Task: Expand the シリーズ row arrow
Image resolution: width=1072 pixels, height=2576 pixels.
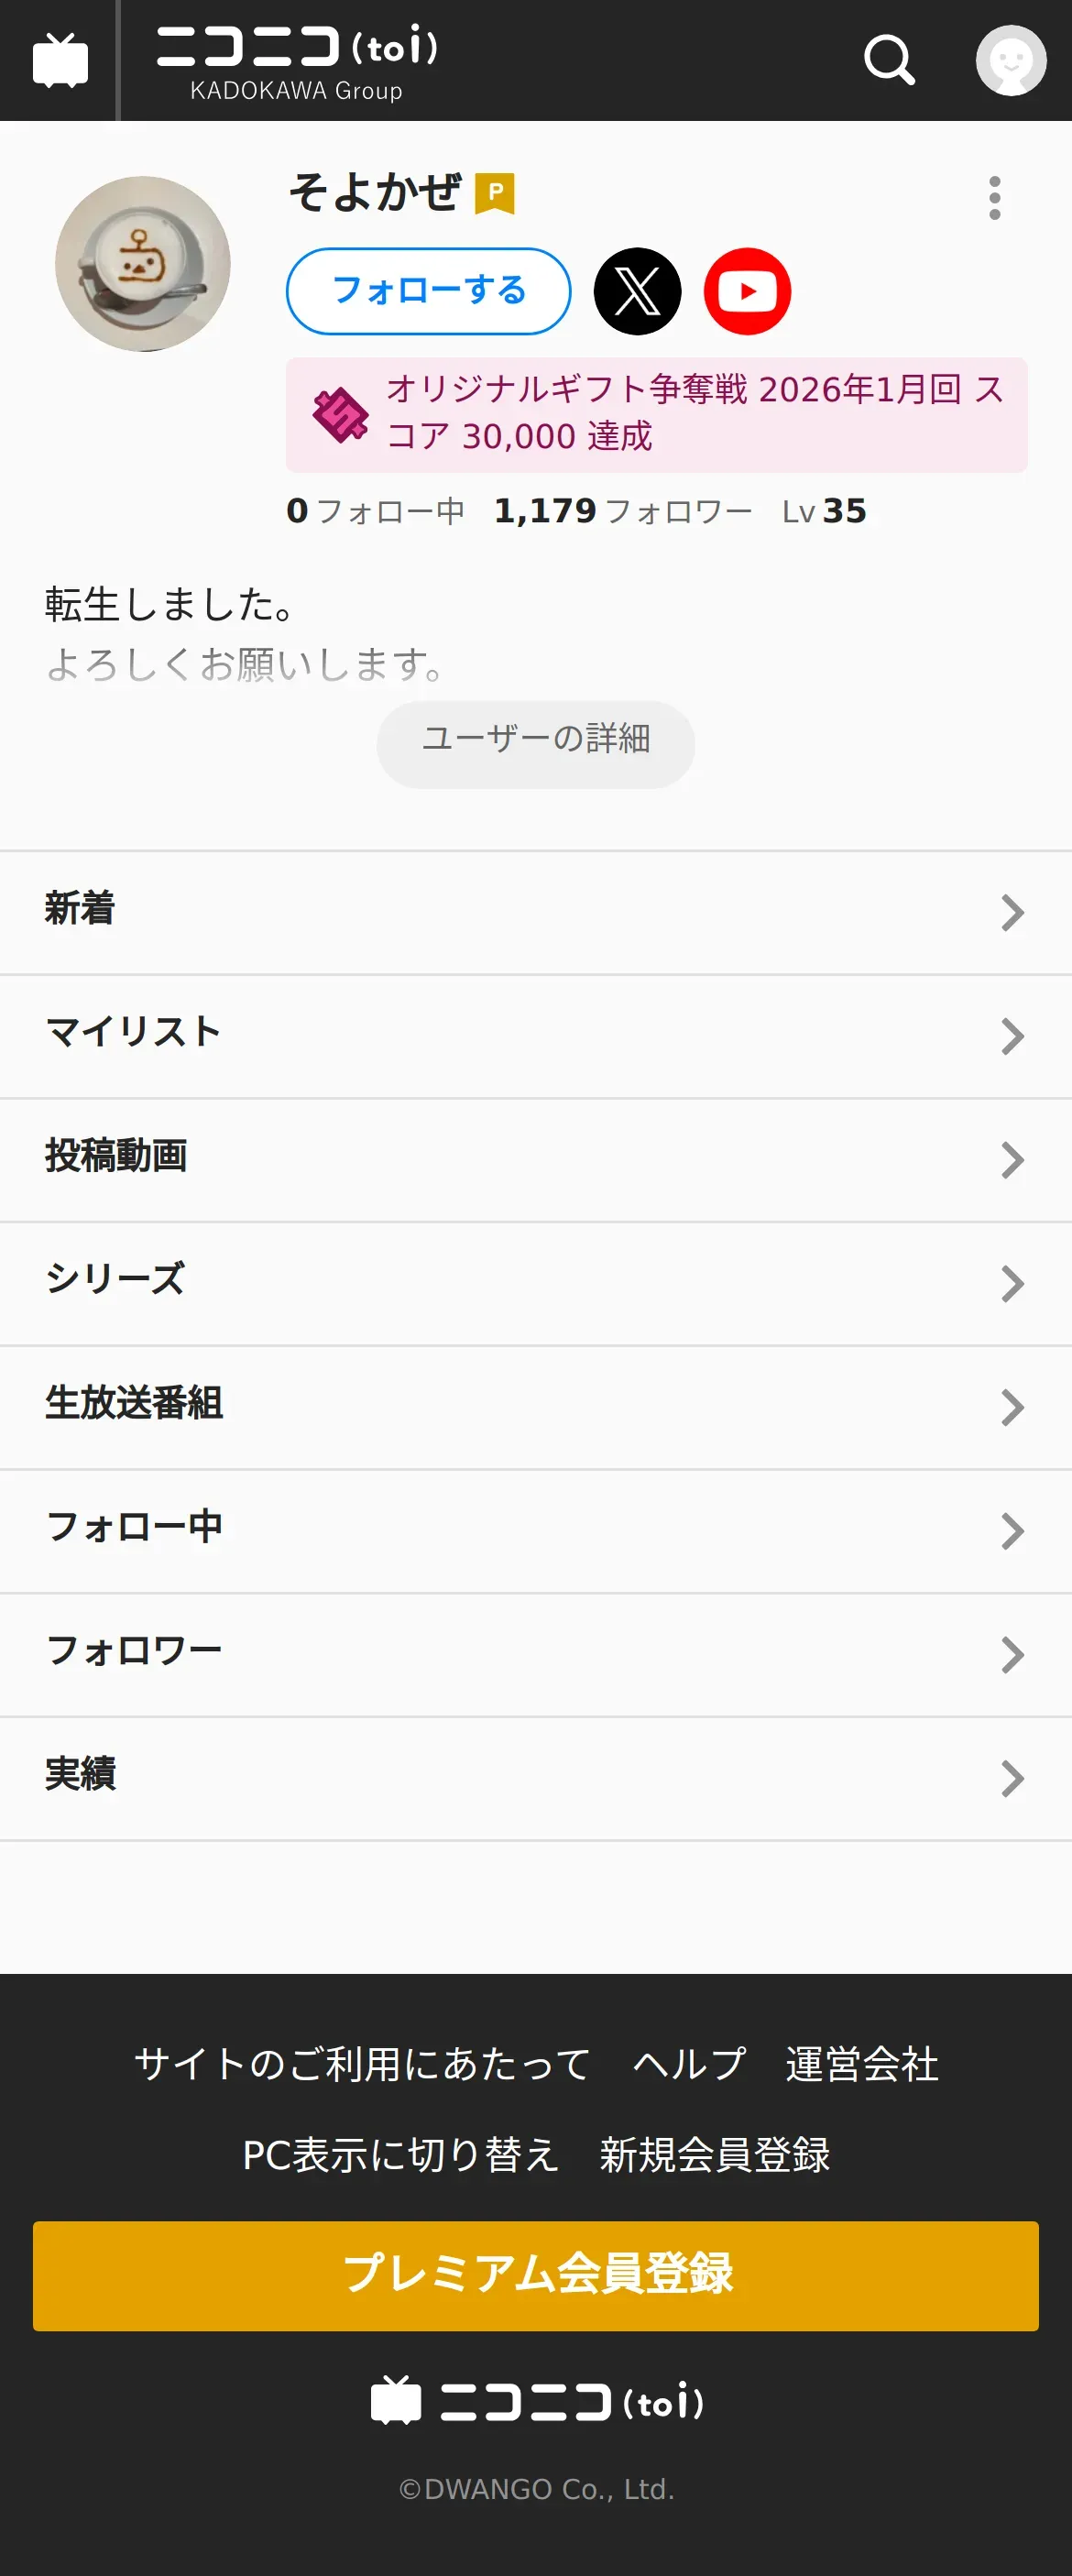Action: [x=1012, y=1283]
